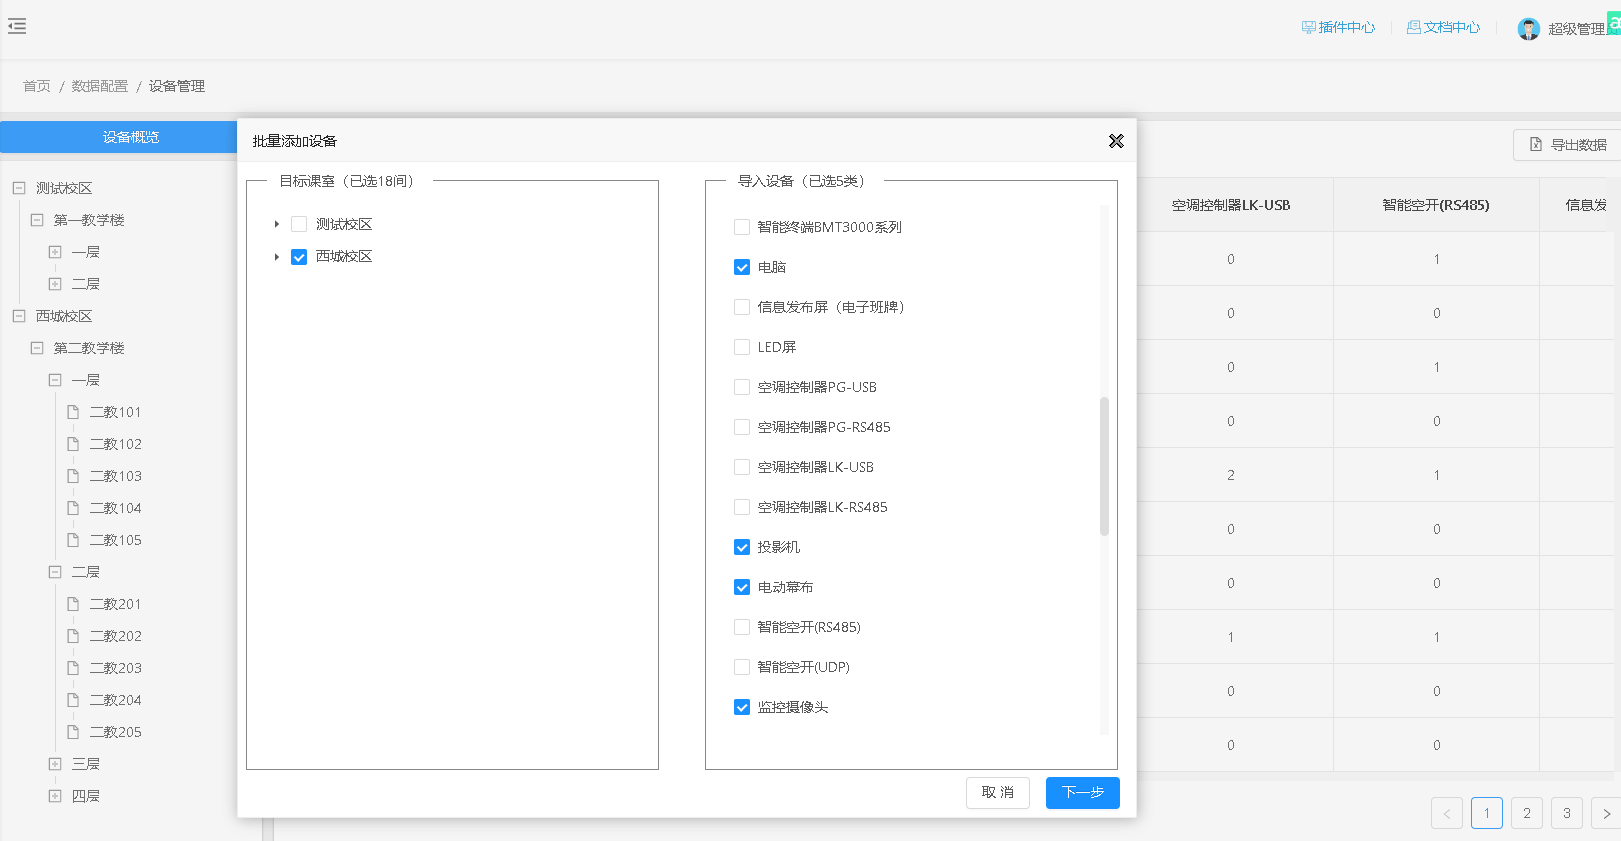Click the 超级管理 user avatar
The height and width of the screenshot is (841, 1621).
1528,29
